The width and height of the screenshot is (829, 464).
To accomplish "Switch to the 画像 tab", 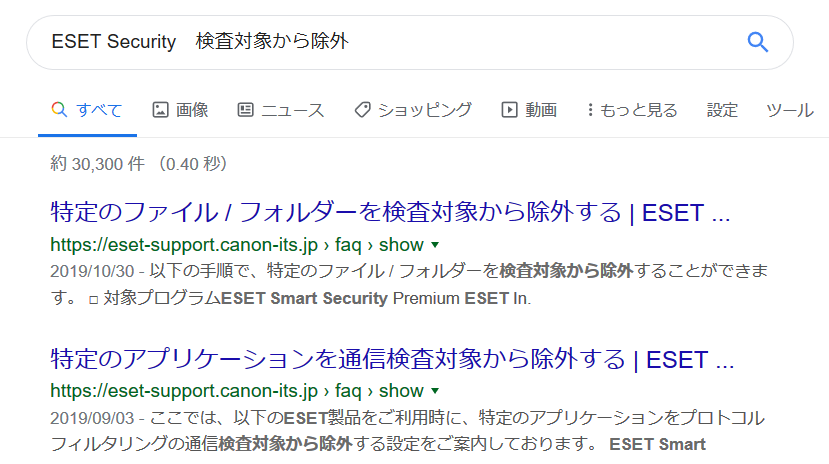I will click(x=192, y=110).
